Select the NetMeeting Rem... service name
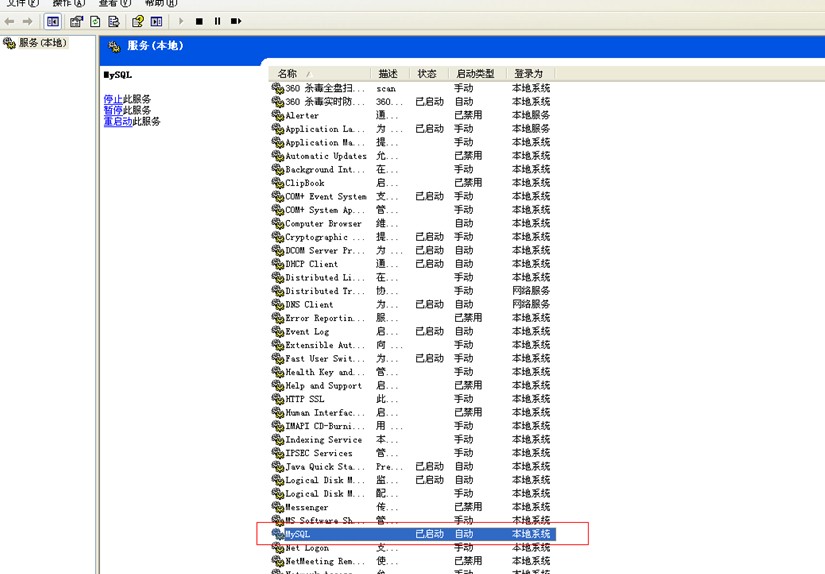825x574 pixels. [325, 561]
